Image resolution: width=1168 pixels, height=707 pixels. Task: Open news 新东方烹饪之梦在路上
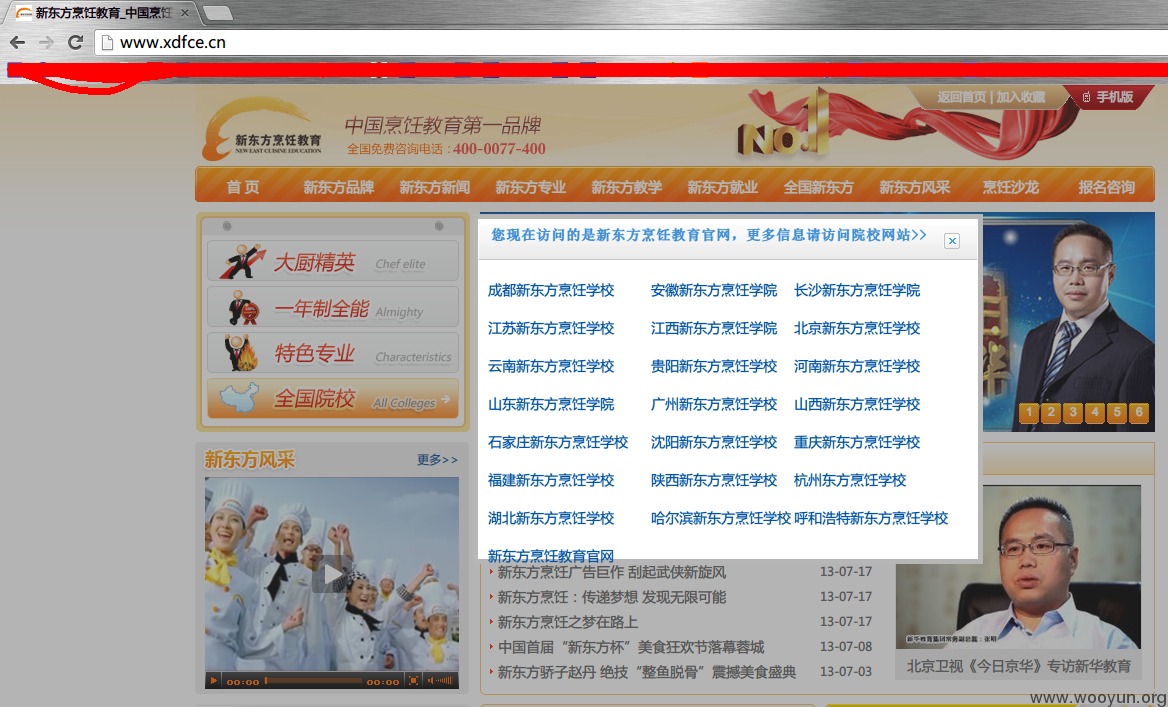[x=568, y=622]
